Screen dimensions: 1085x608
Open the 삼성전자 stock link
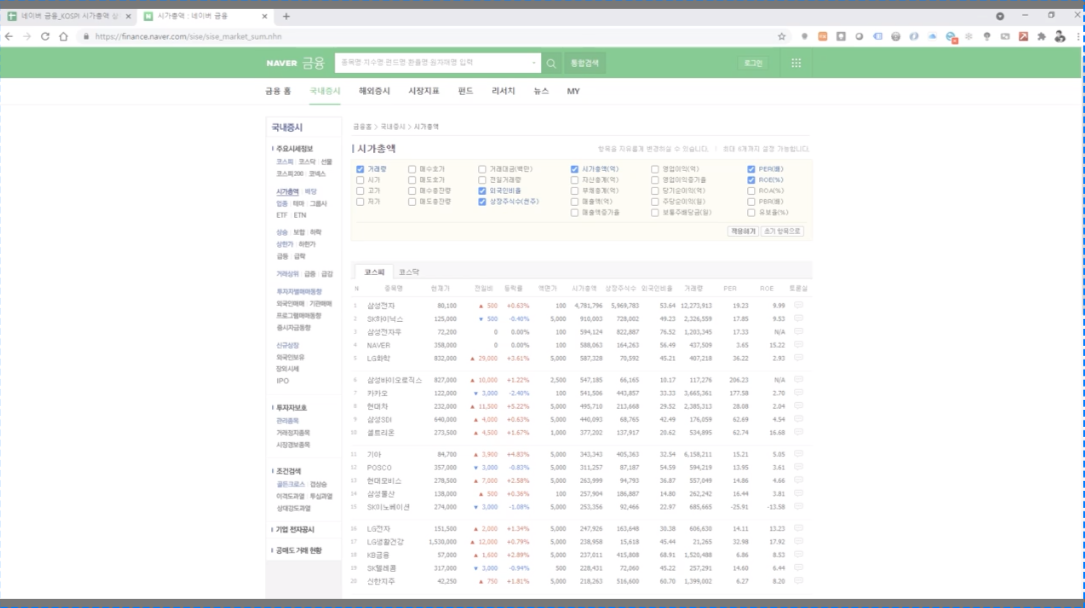coord(381,305)
